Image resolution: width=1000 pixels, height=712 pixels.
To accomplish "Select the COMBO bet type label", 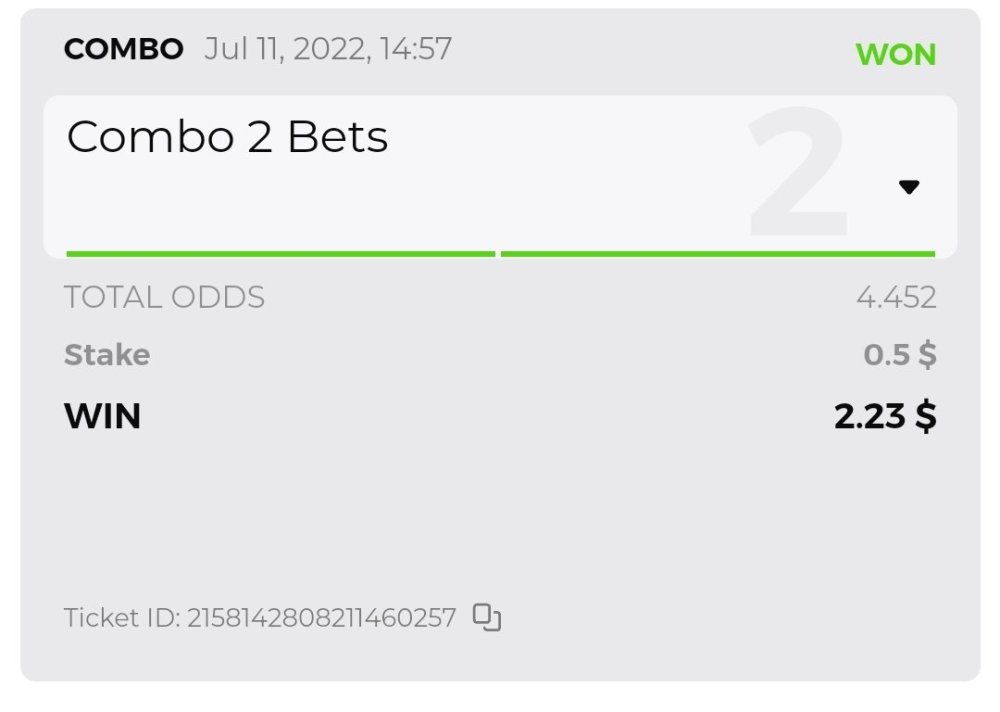I will pos(123,49).
